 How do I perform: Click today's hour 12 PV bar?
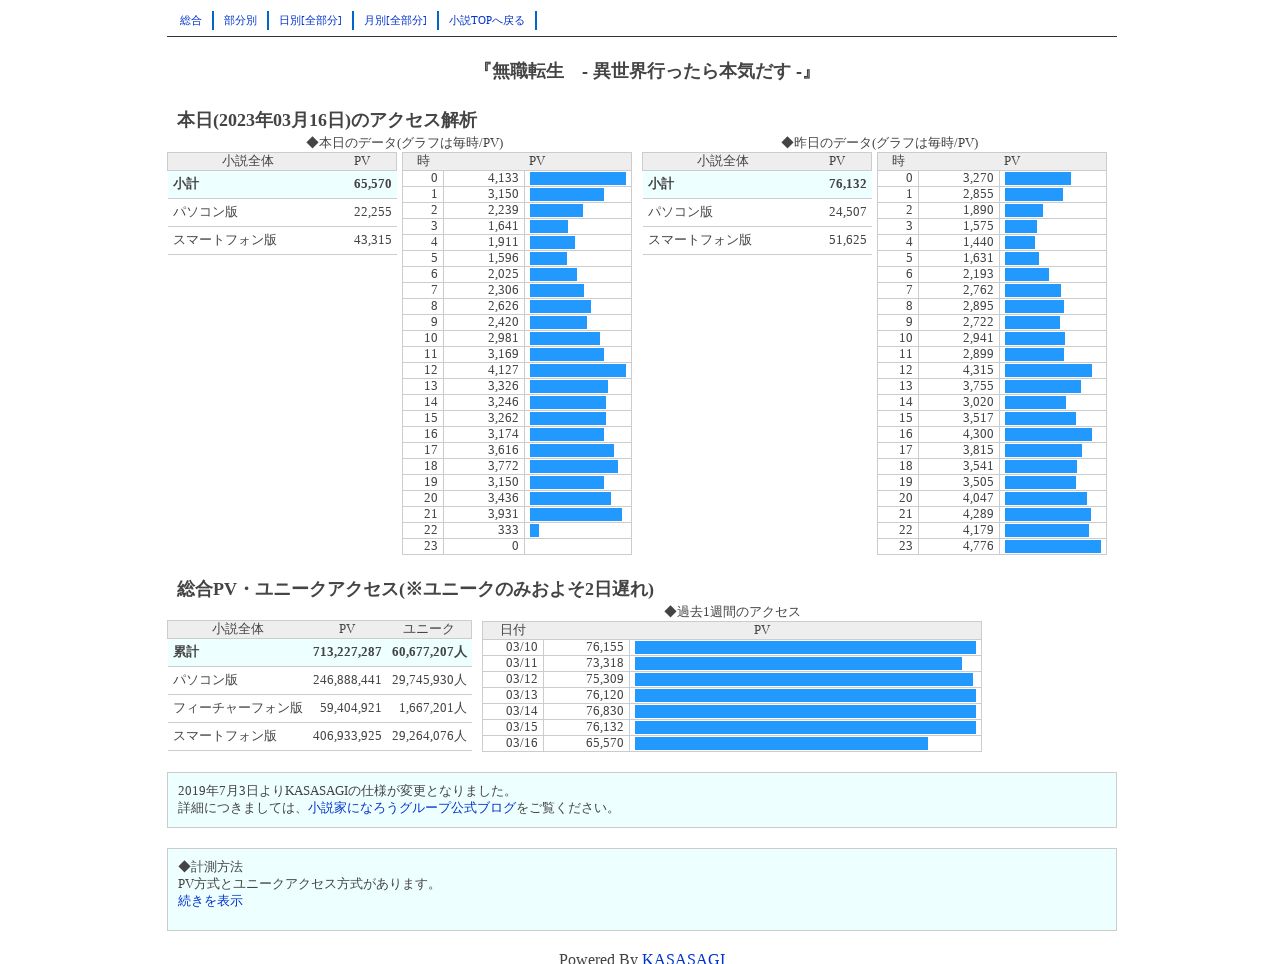(578, 371)
